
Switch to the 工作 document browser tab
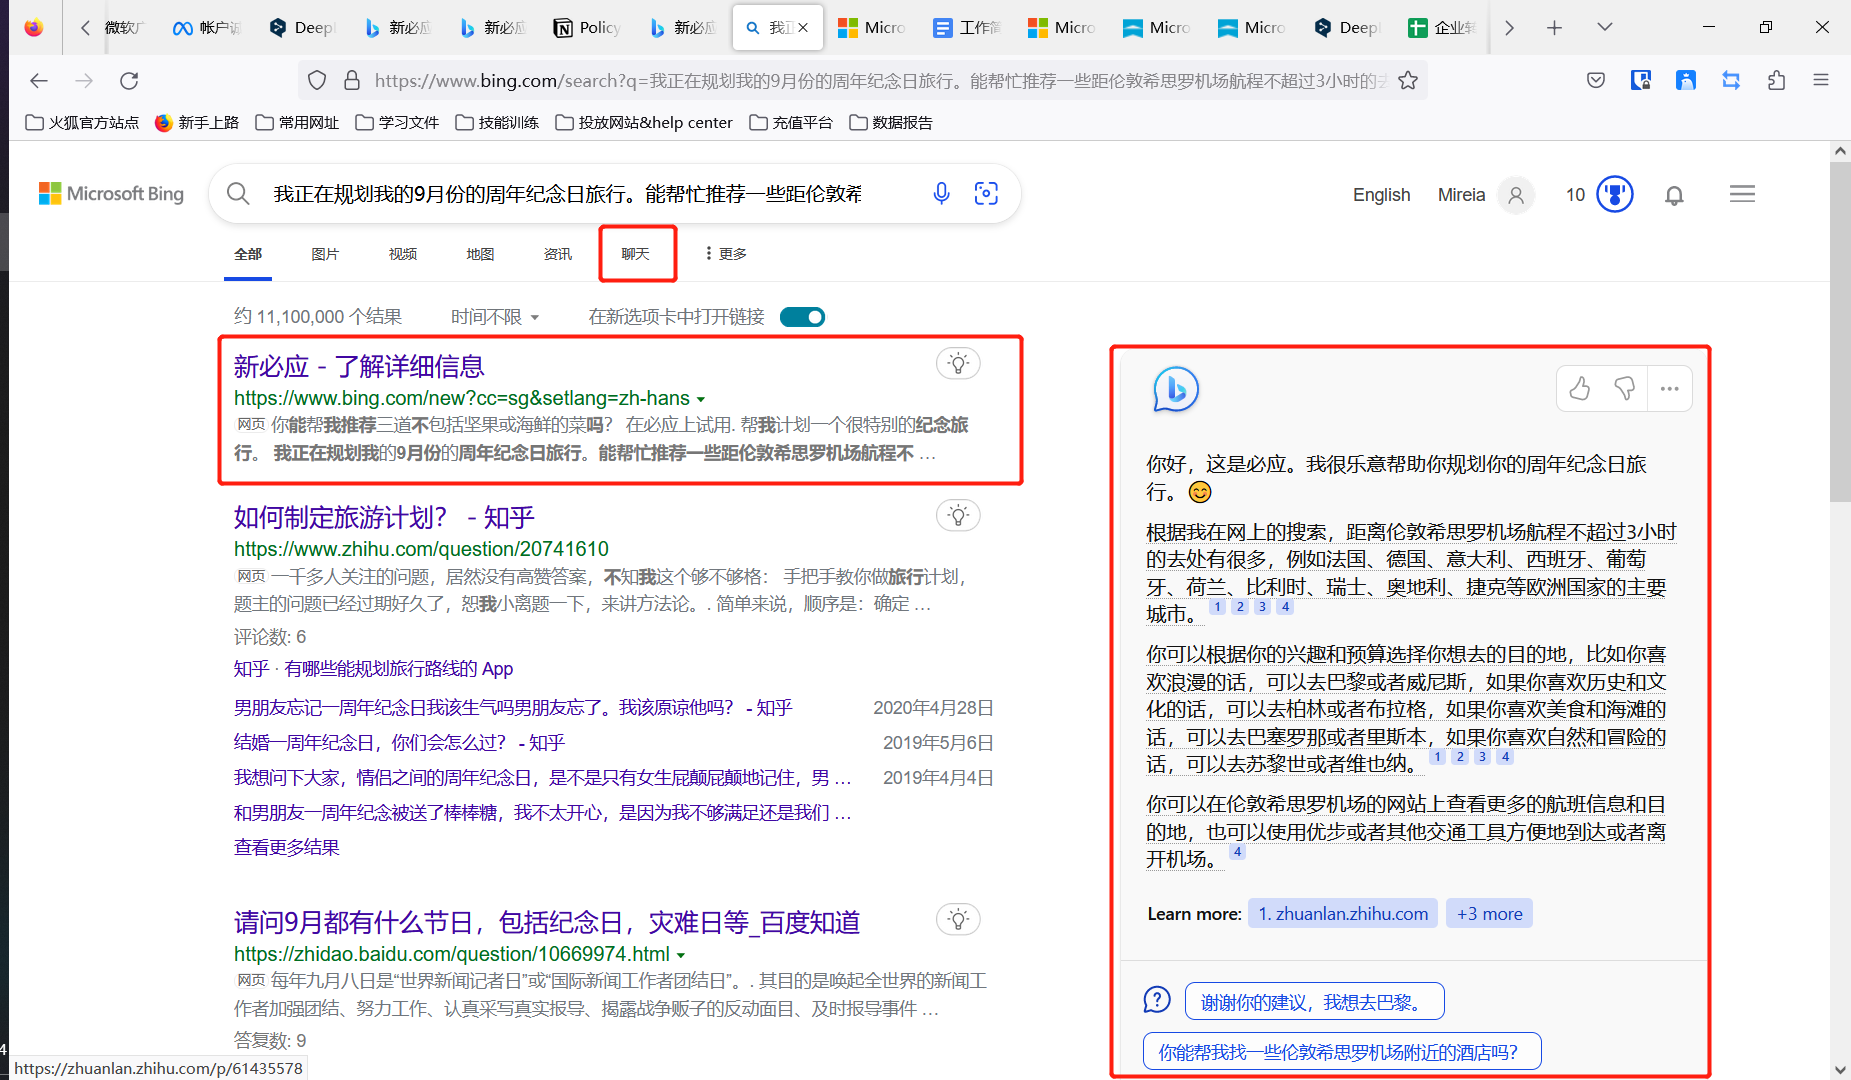tap(967, 28)
